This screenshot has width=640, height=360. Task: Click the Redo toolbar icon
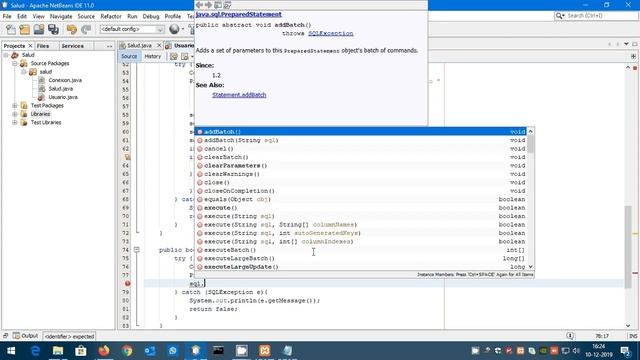[86, 29]
